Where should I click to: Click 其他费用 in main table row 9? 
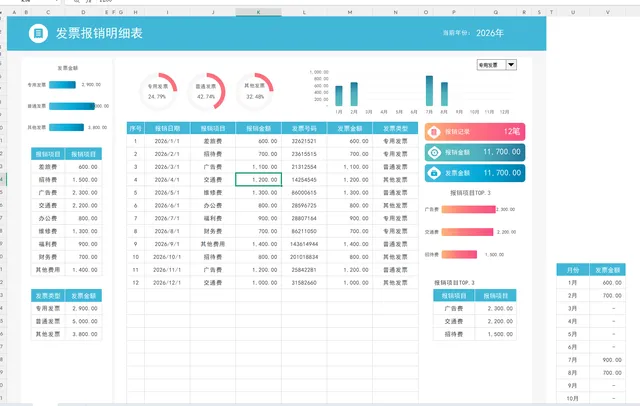pyautogui.click(x=213, y=244)
